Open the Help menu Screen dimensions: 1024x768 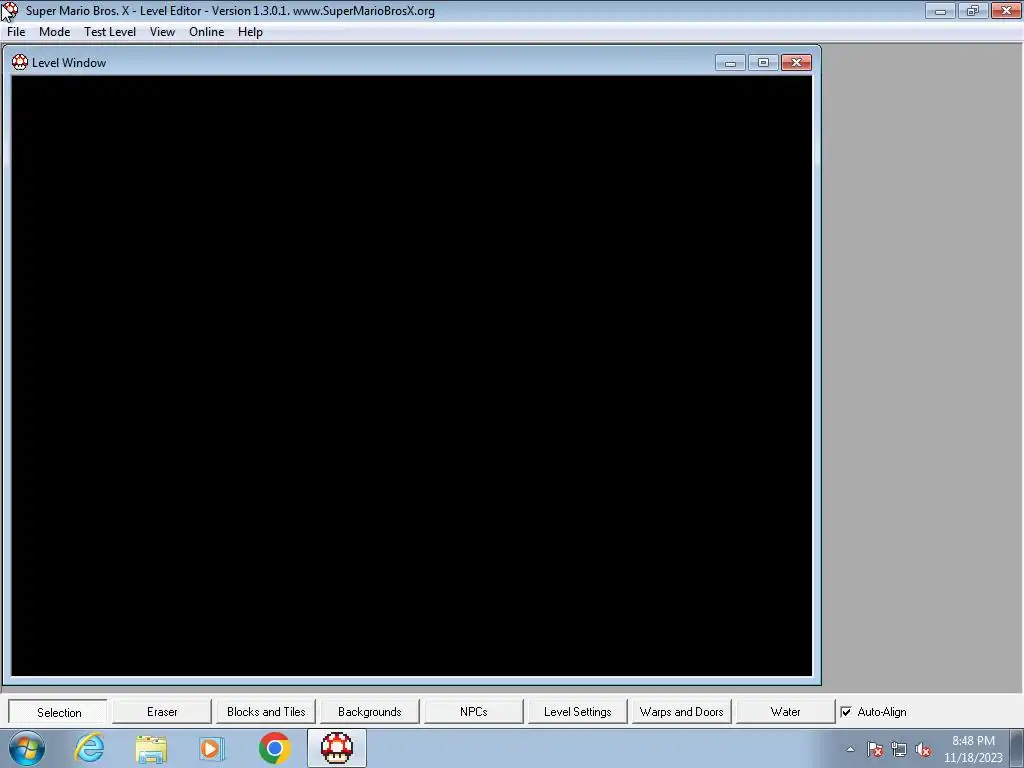[250, 32]
